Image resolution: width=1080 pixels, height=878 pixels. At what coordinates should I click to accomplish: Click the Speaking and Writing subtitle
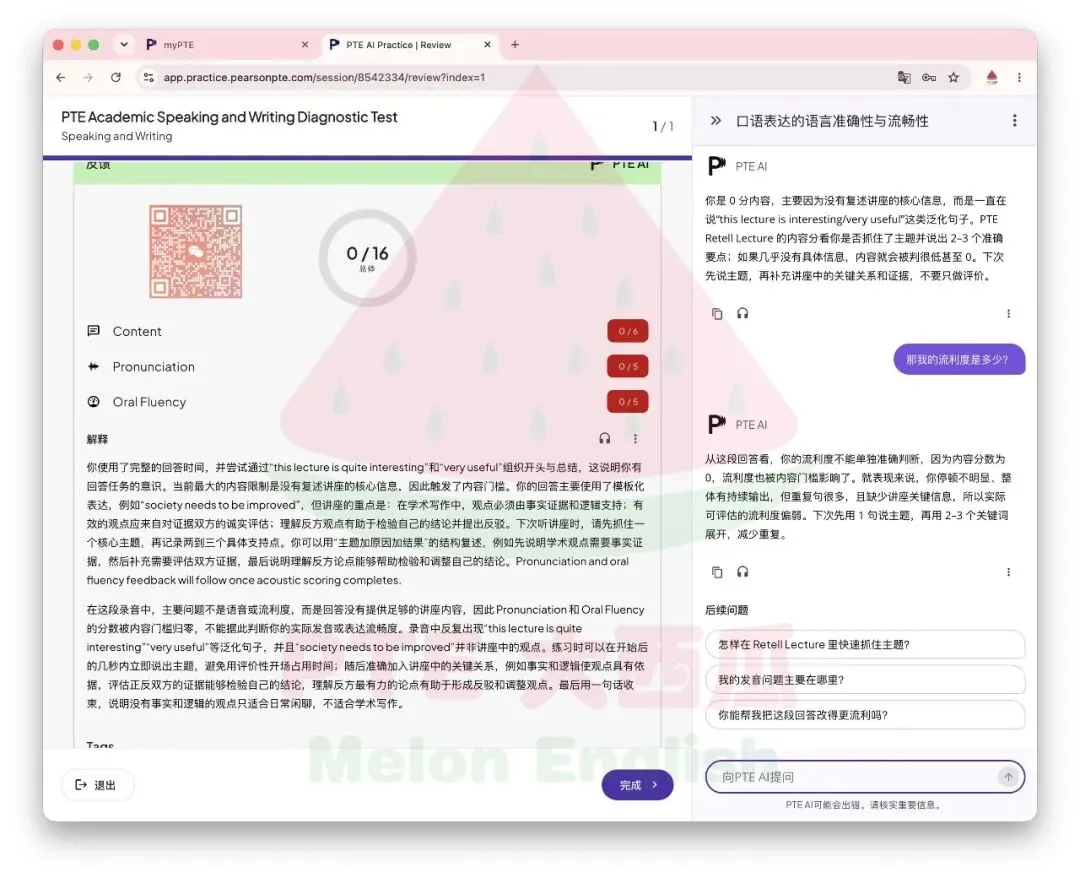coord(116,136)
